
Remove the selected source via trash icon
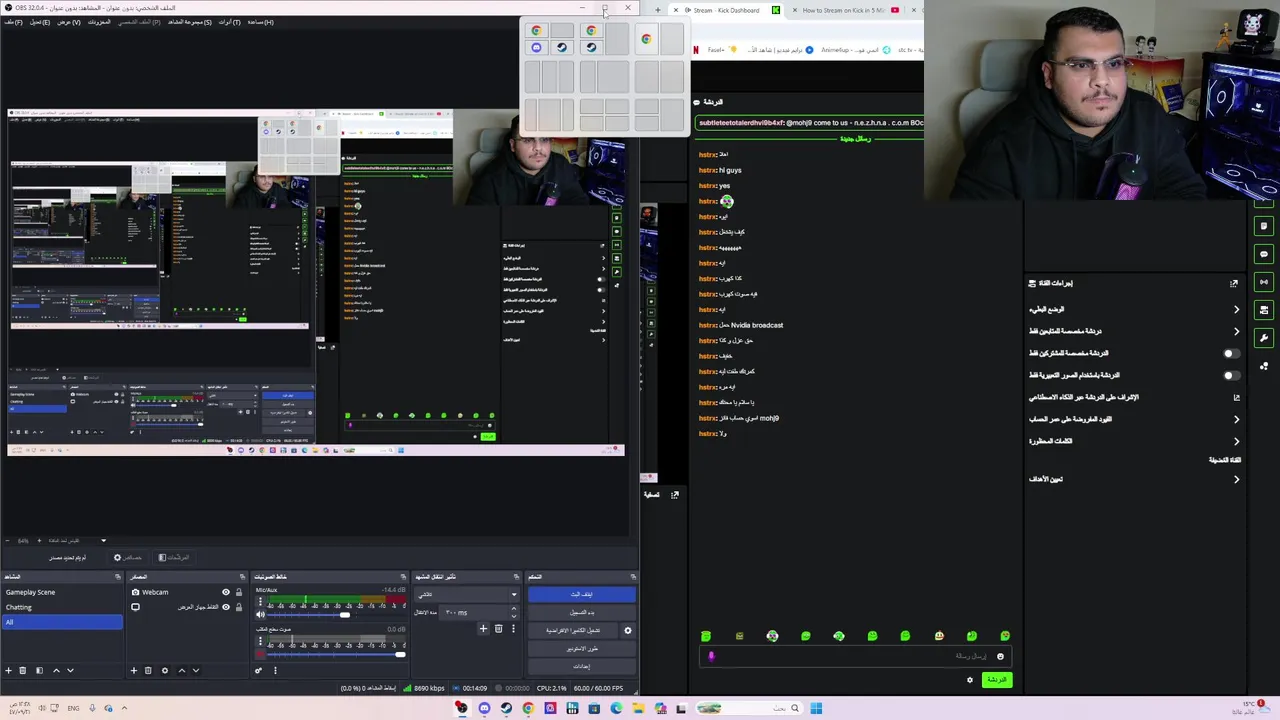point(148,670)
